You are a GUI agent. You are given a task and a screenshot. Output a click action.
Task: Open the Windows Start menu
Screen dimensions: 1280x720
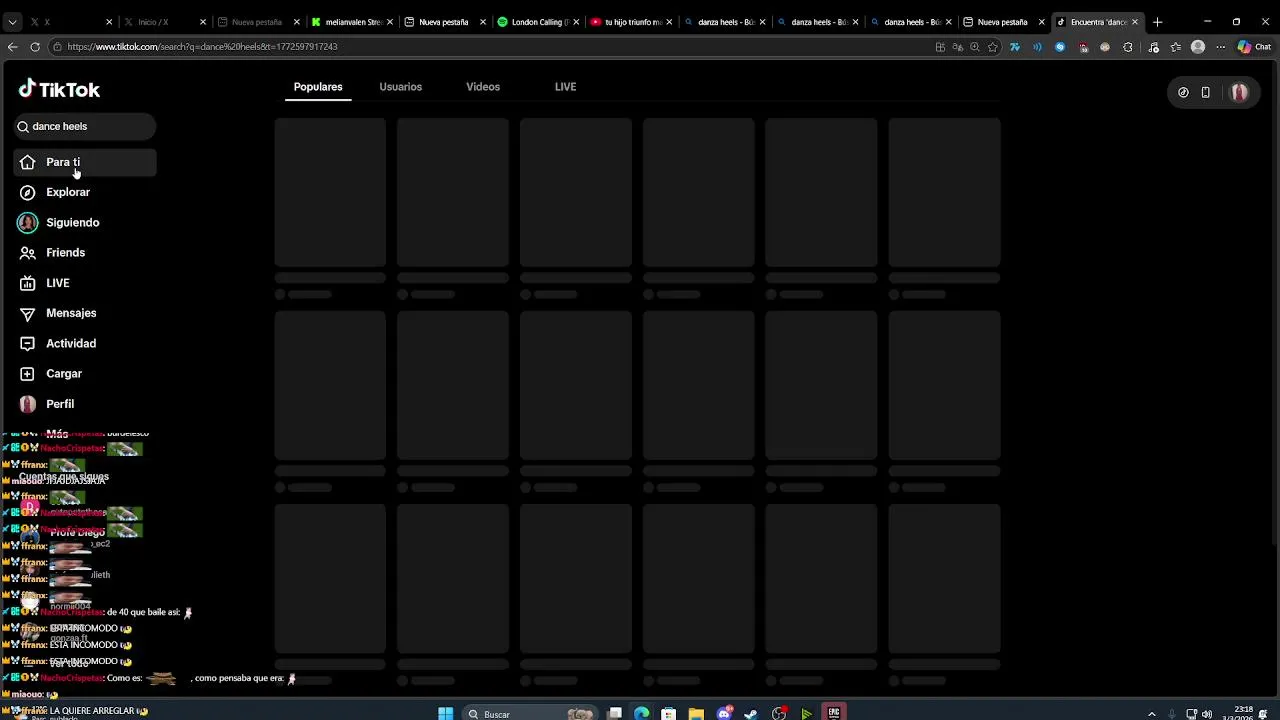coord(445,713)
